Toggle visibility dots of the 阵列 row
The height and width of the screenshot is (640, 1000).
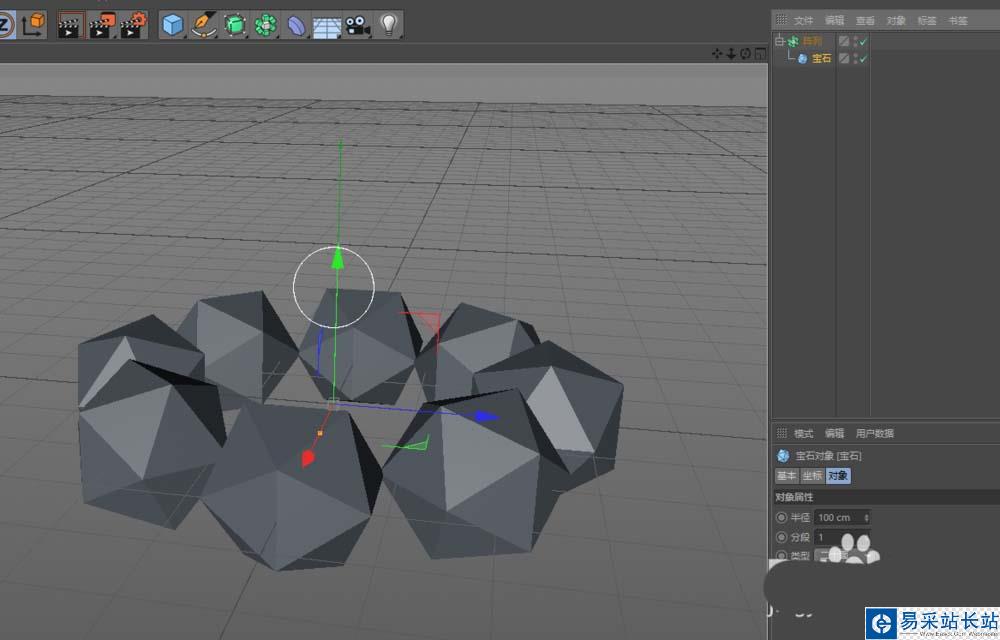point(855,41)
